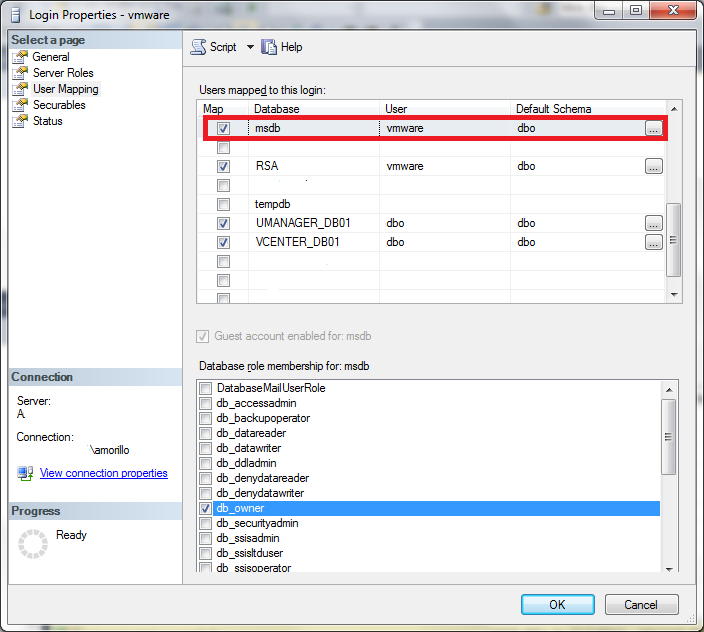The height and width of the screenshot is (632, 704).
Task: Check the db_ddladmin role checkbox
Action: tap(206, 463)
